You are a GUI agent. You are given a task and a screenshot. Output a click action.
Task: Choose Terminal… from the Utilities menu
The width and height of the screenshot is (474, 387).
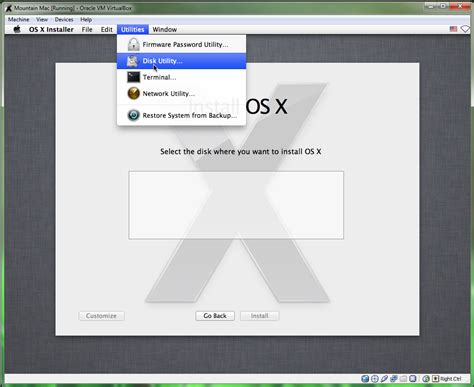181,77
